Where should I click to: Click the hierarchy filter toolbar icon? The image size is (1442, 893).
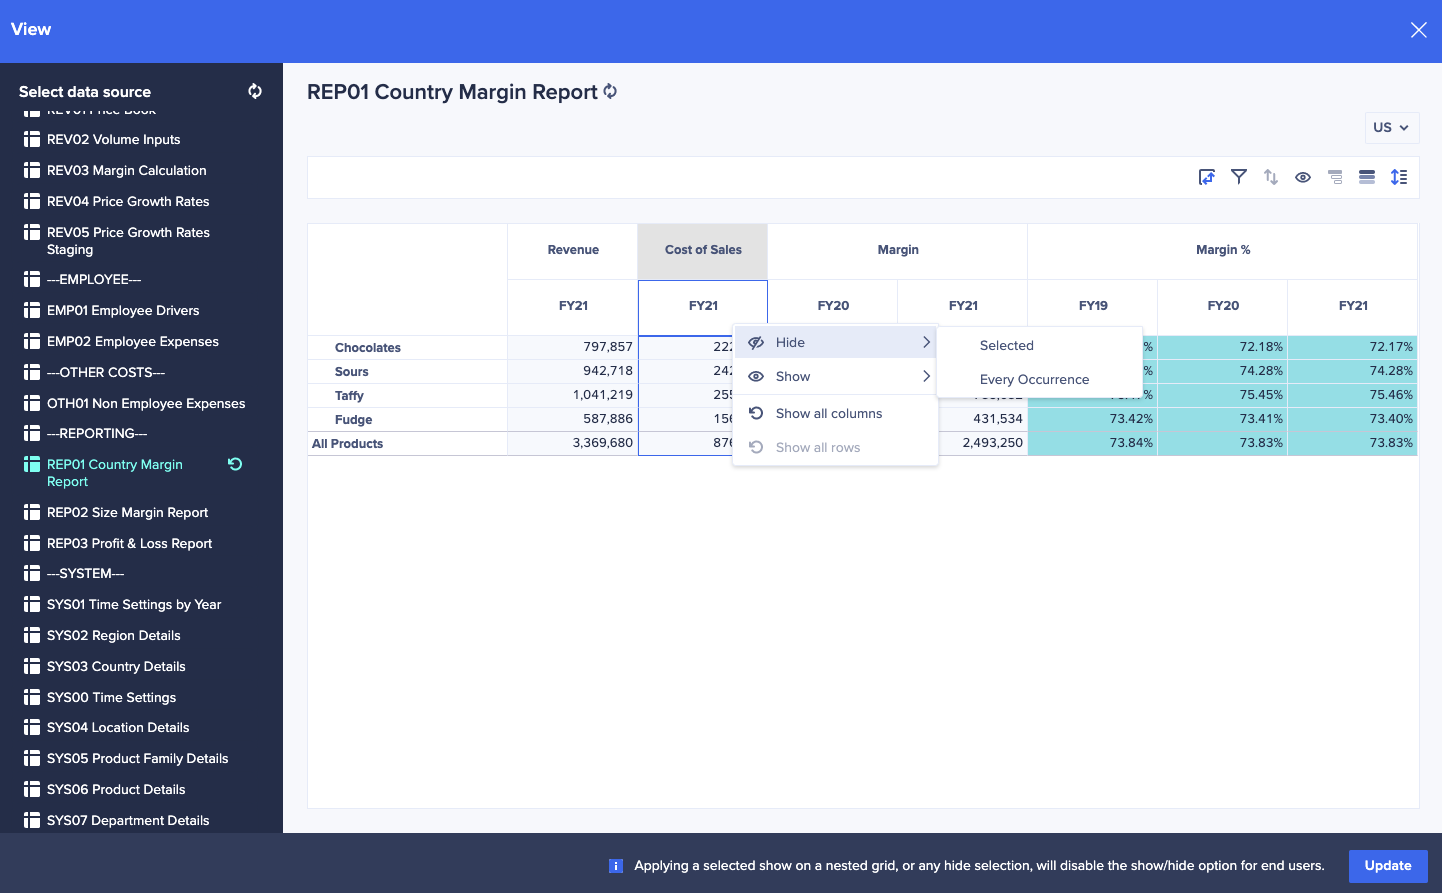1335,177
